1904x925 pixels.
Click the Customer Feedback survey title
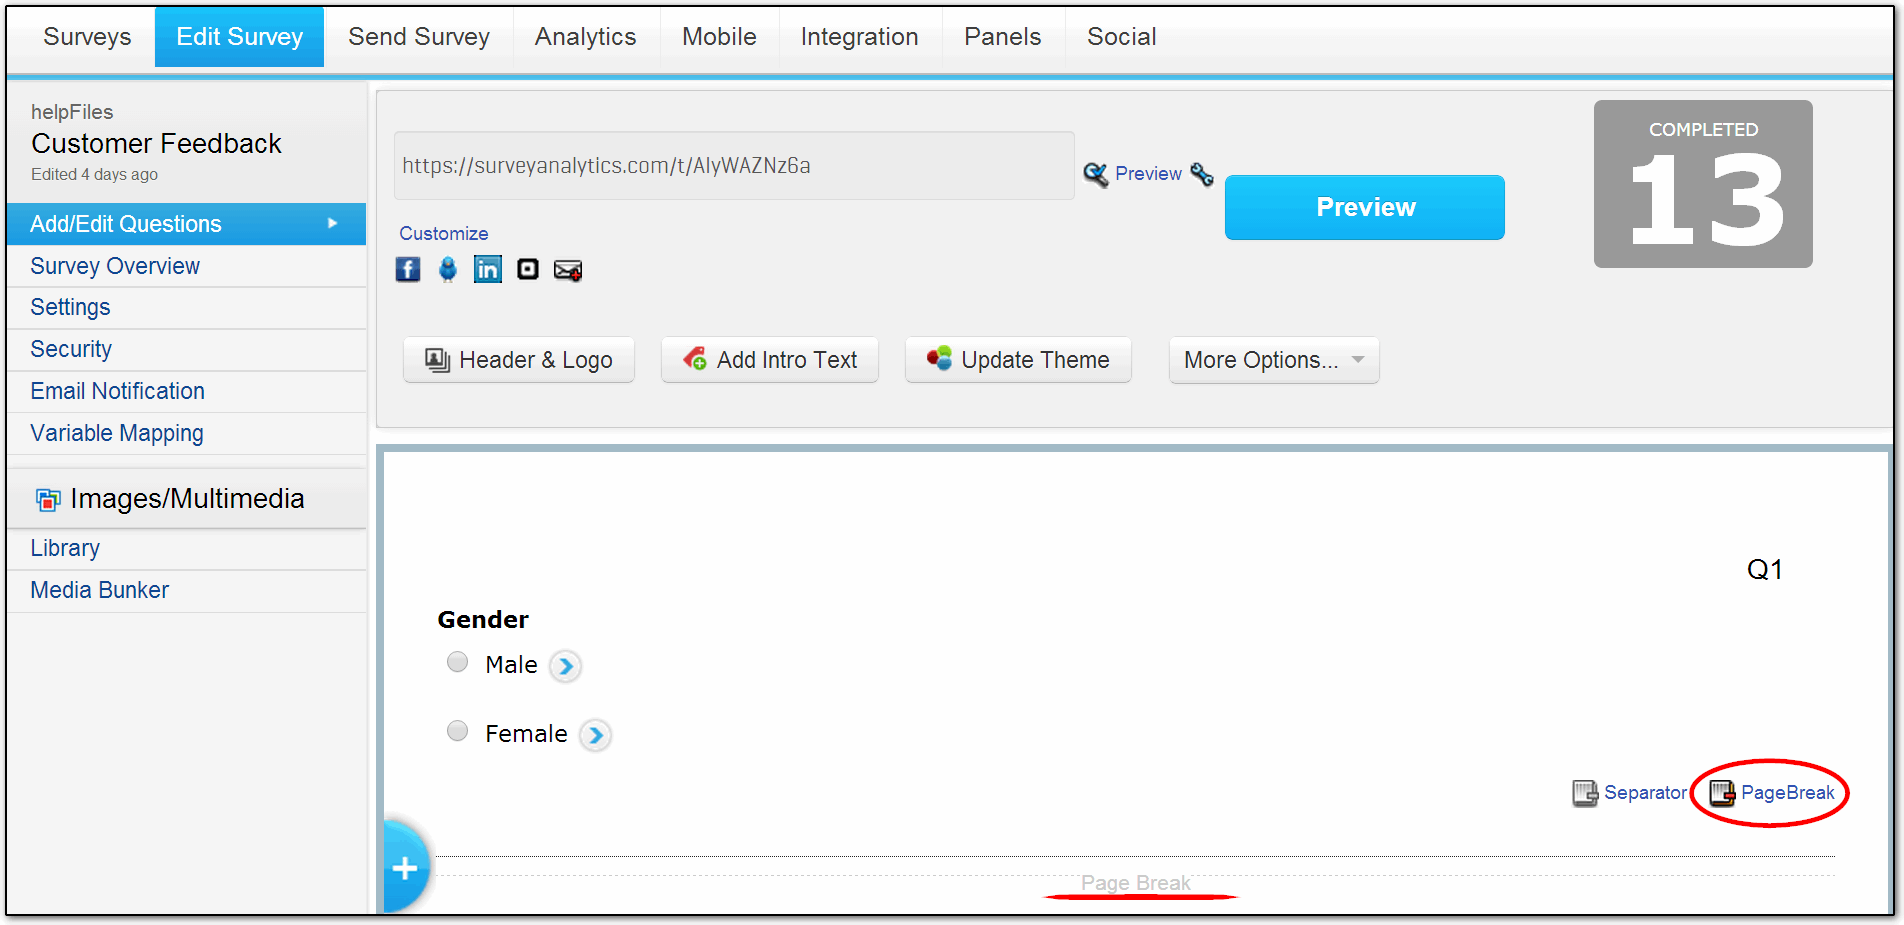point(156,144)
